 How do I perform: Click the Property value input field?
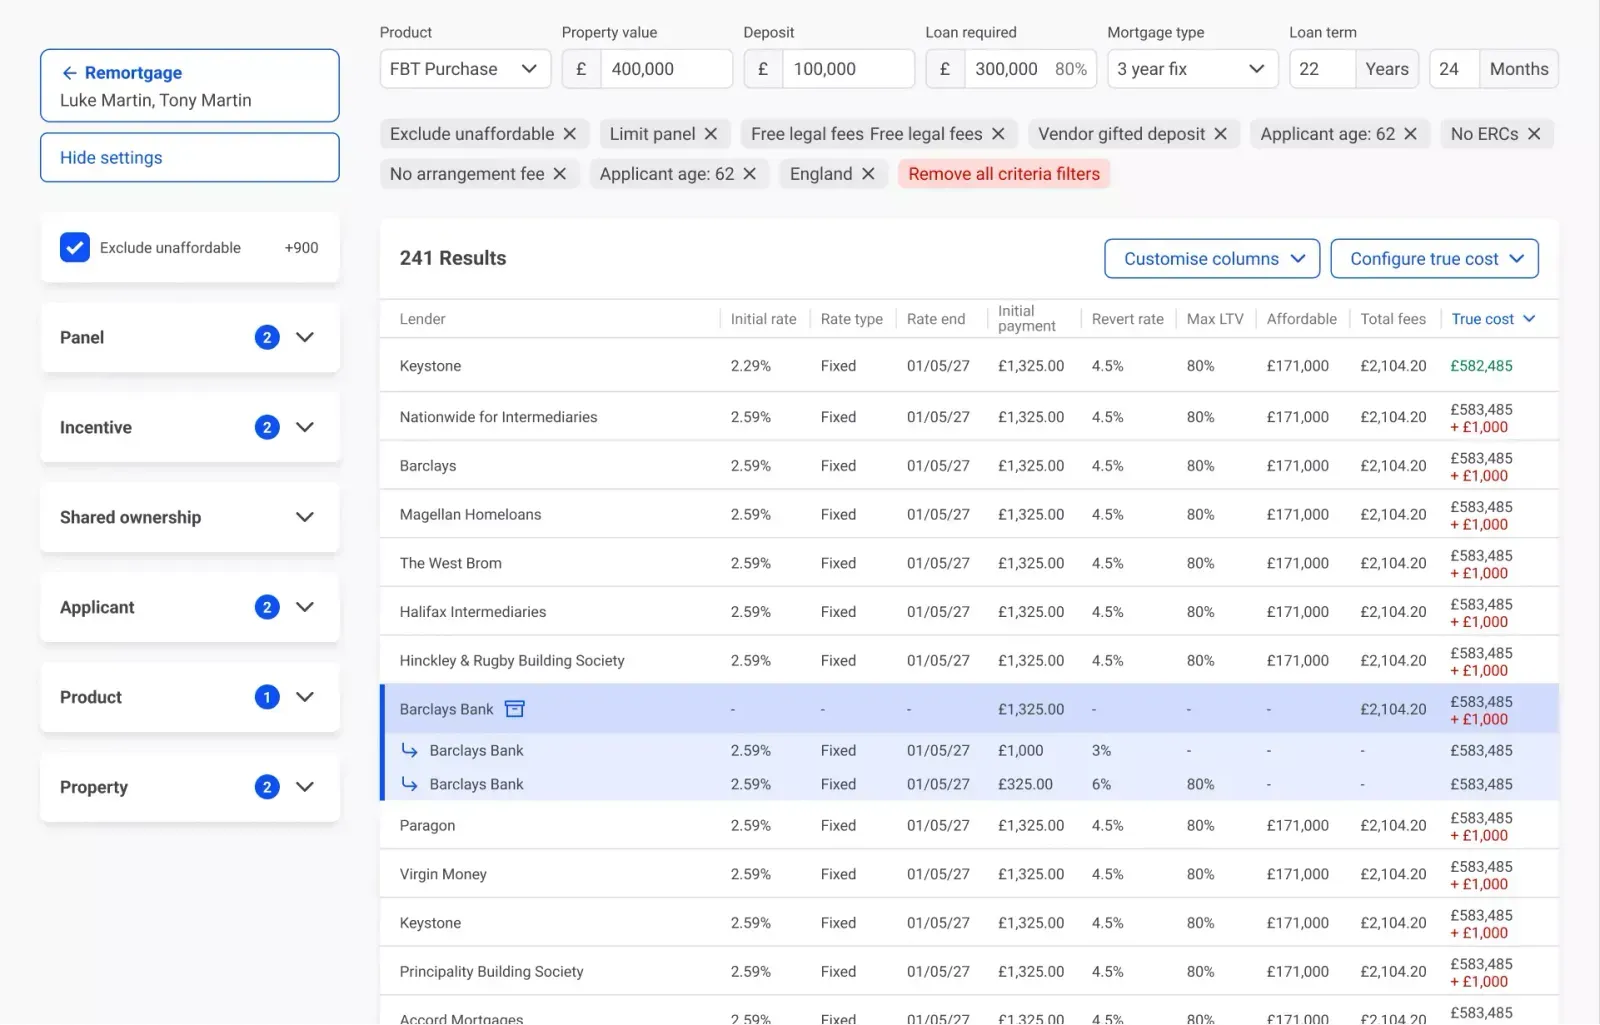[666, 69]
